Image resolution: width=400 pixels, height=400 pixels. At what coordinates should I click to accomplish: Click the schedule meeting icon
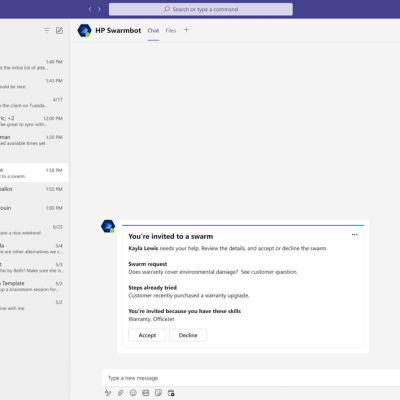point(171,393)
